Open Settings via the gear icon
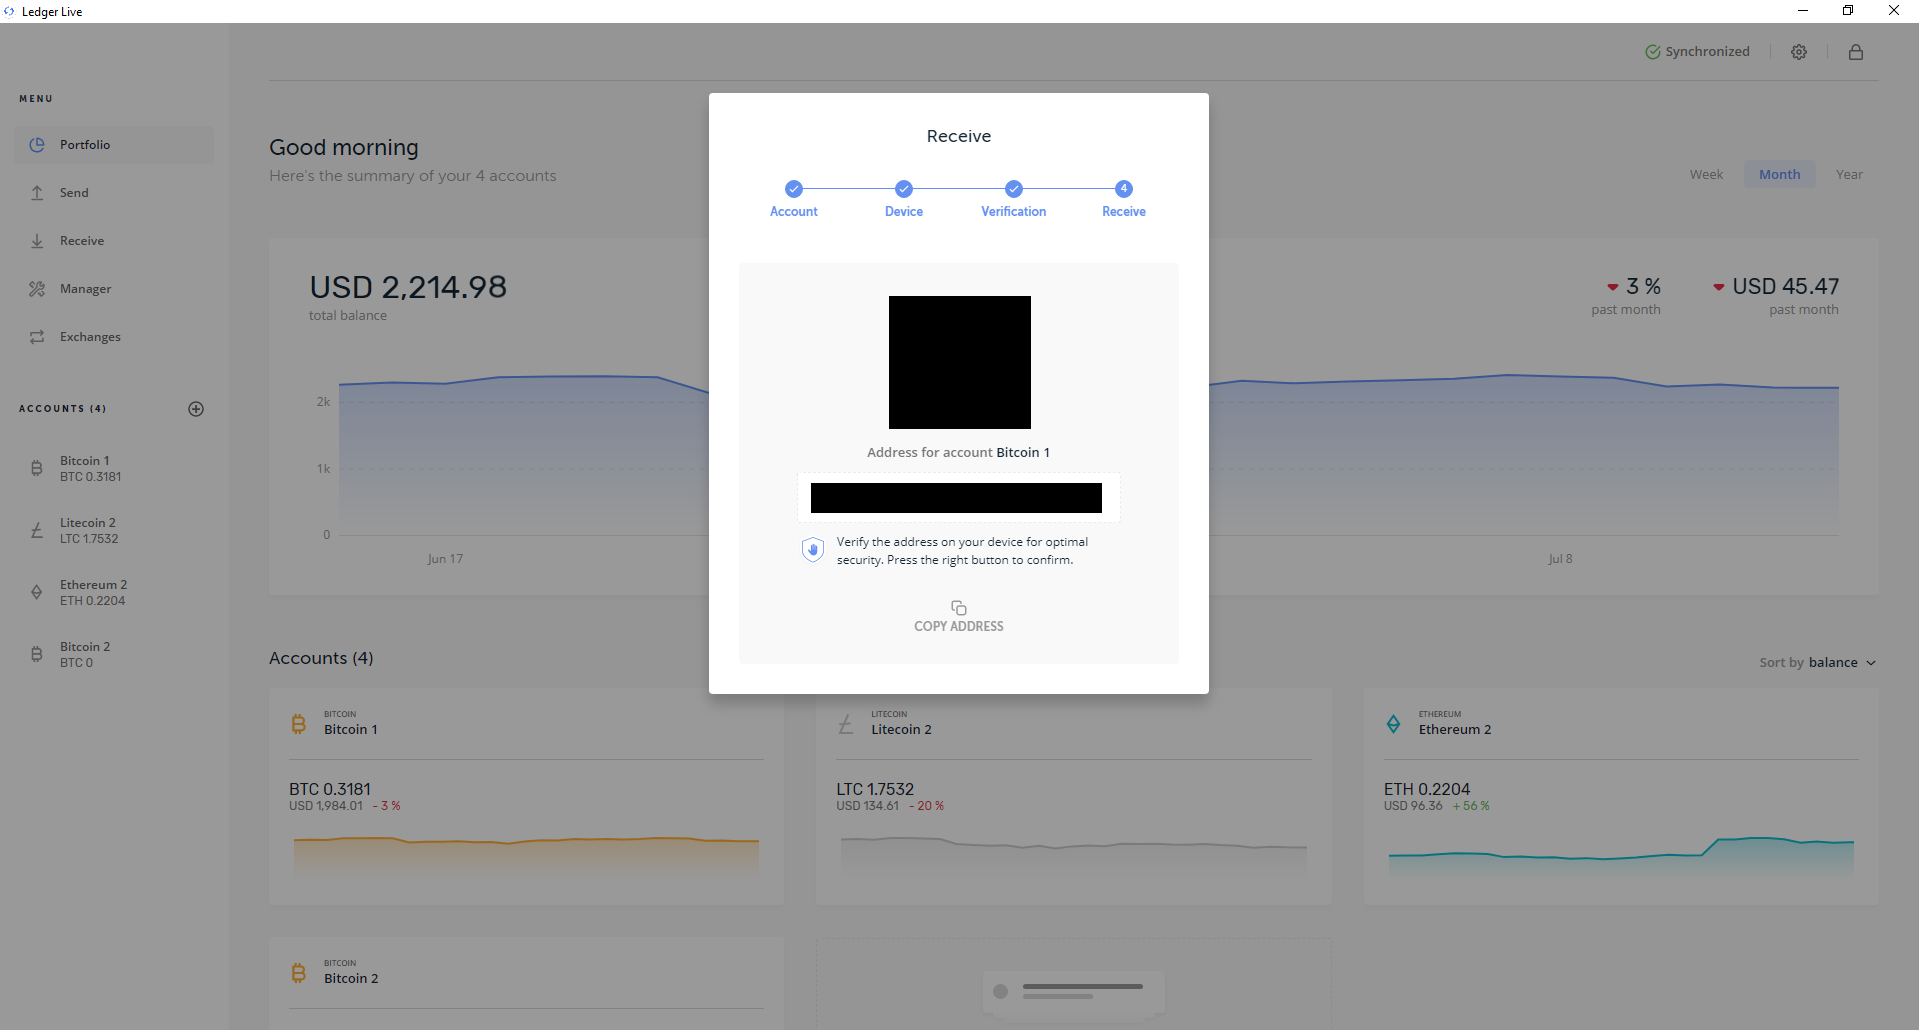The width and height of the screenshot is (1919, 1030). (1799, 52)
